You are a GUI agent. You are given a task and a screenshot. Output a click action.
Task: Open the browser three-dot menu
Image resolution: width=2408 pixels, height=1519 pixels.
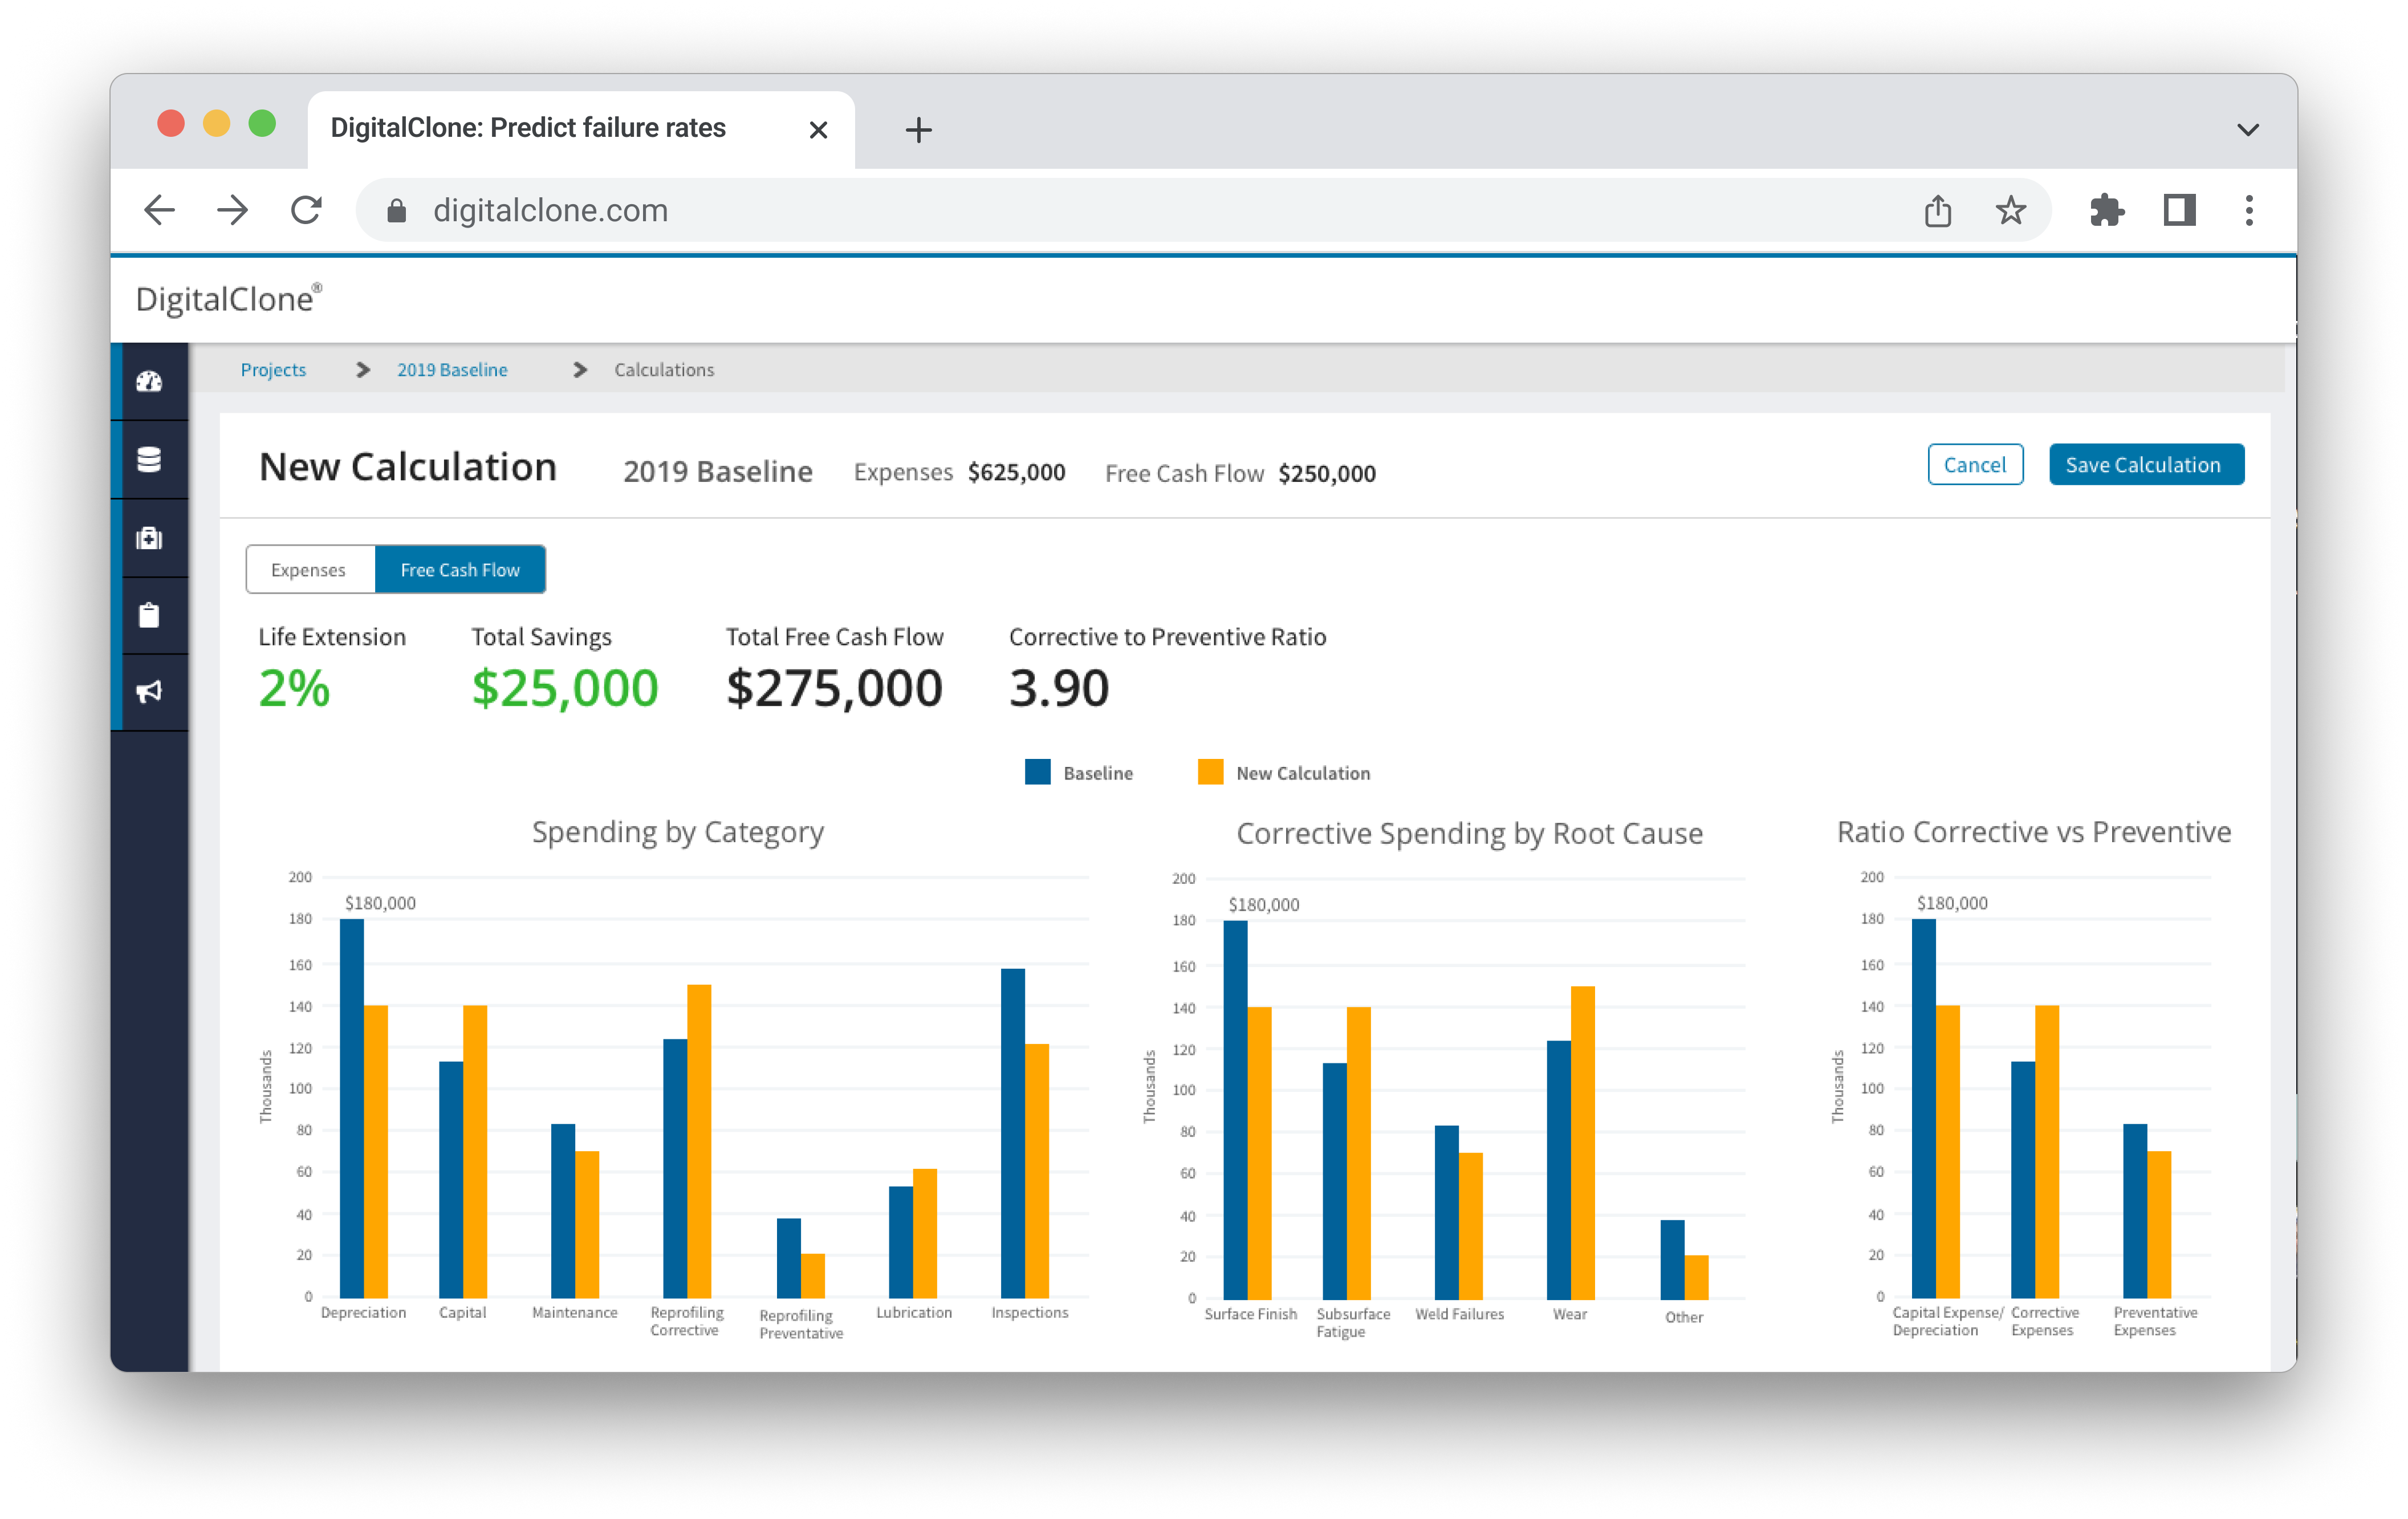pyautogui.click(x=2249, y=210)
